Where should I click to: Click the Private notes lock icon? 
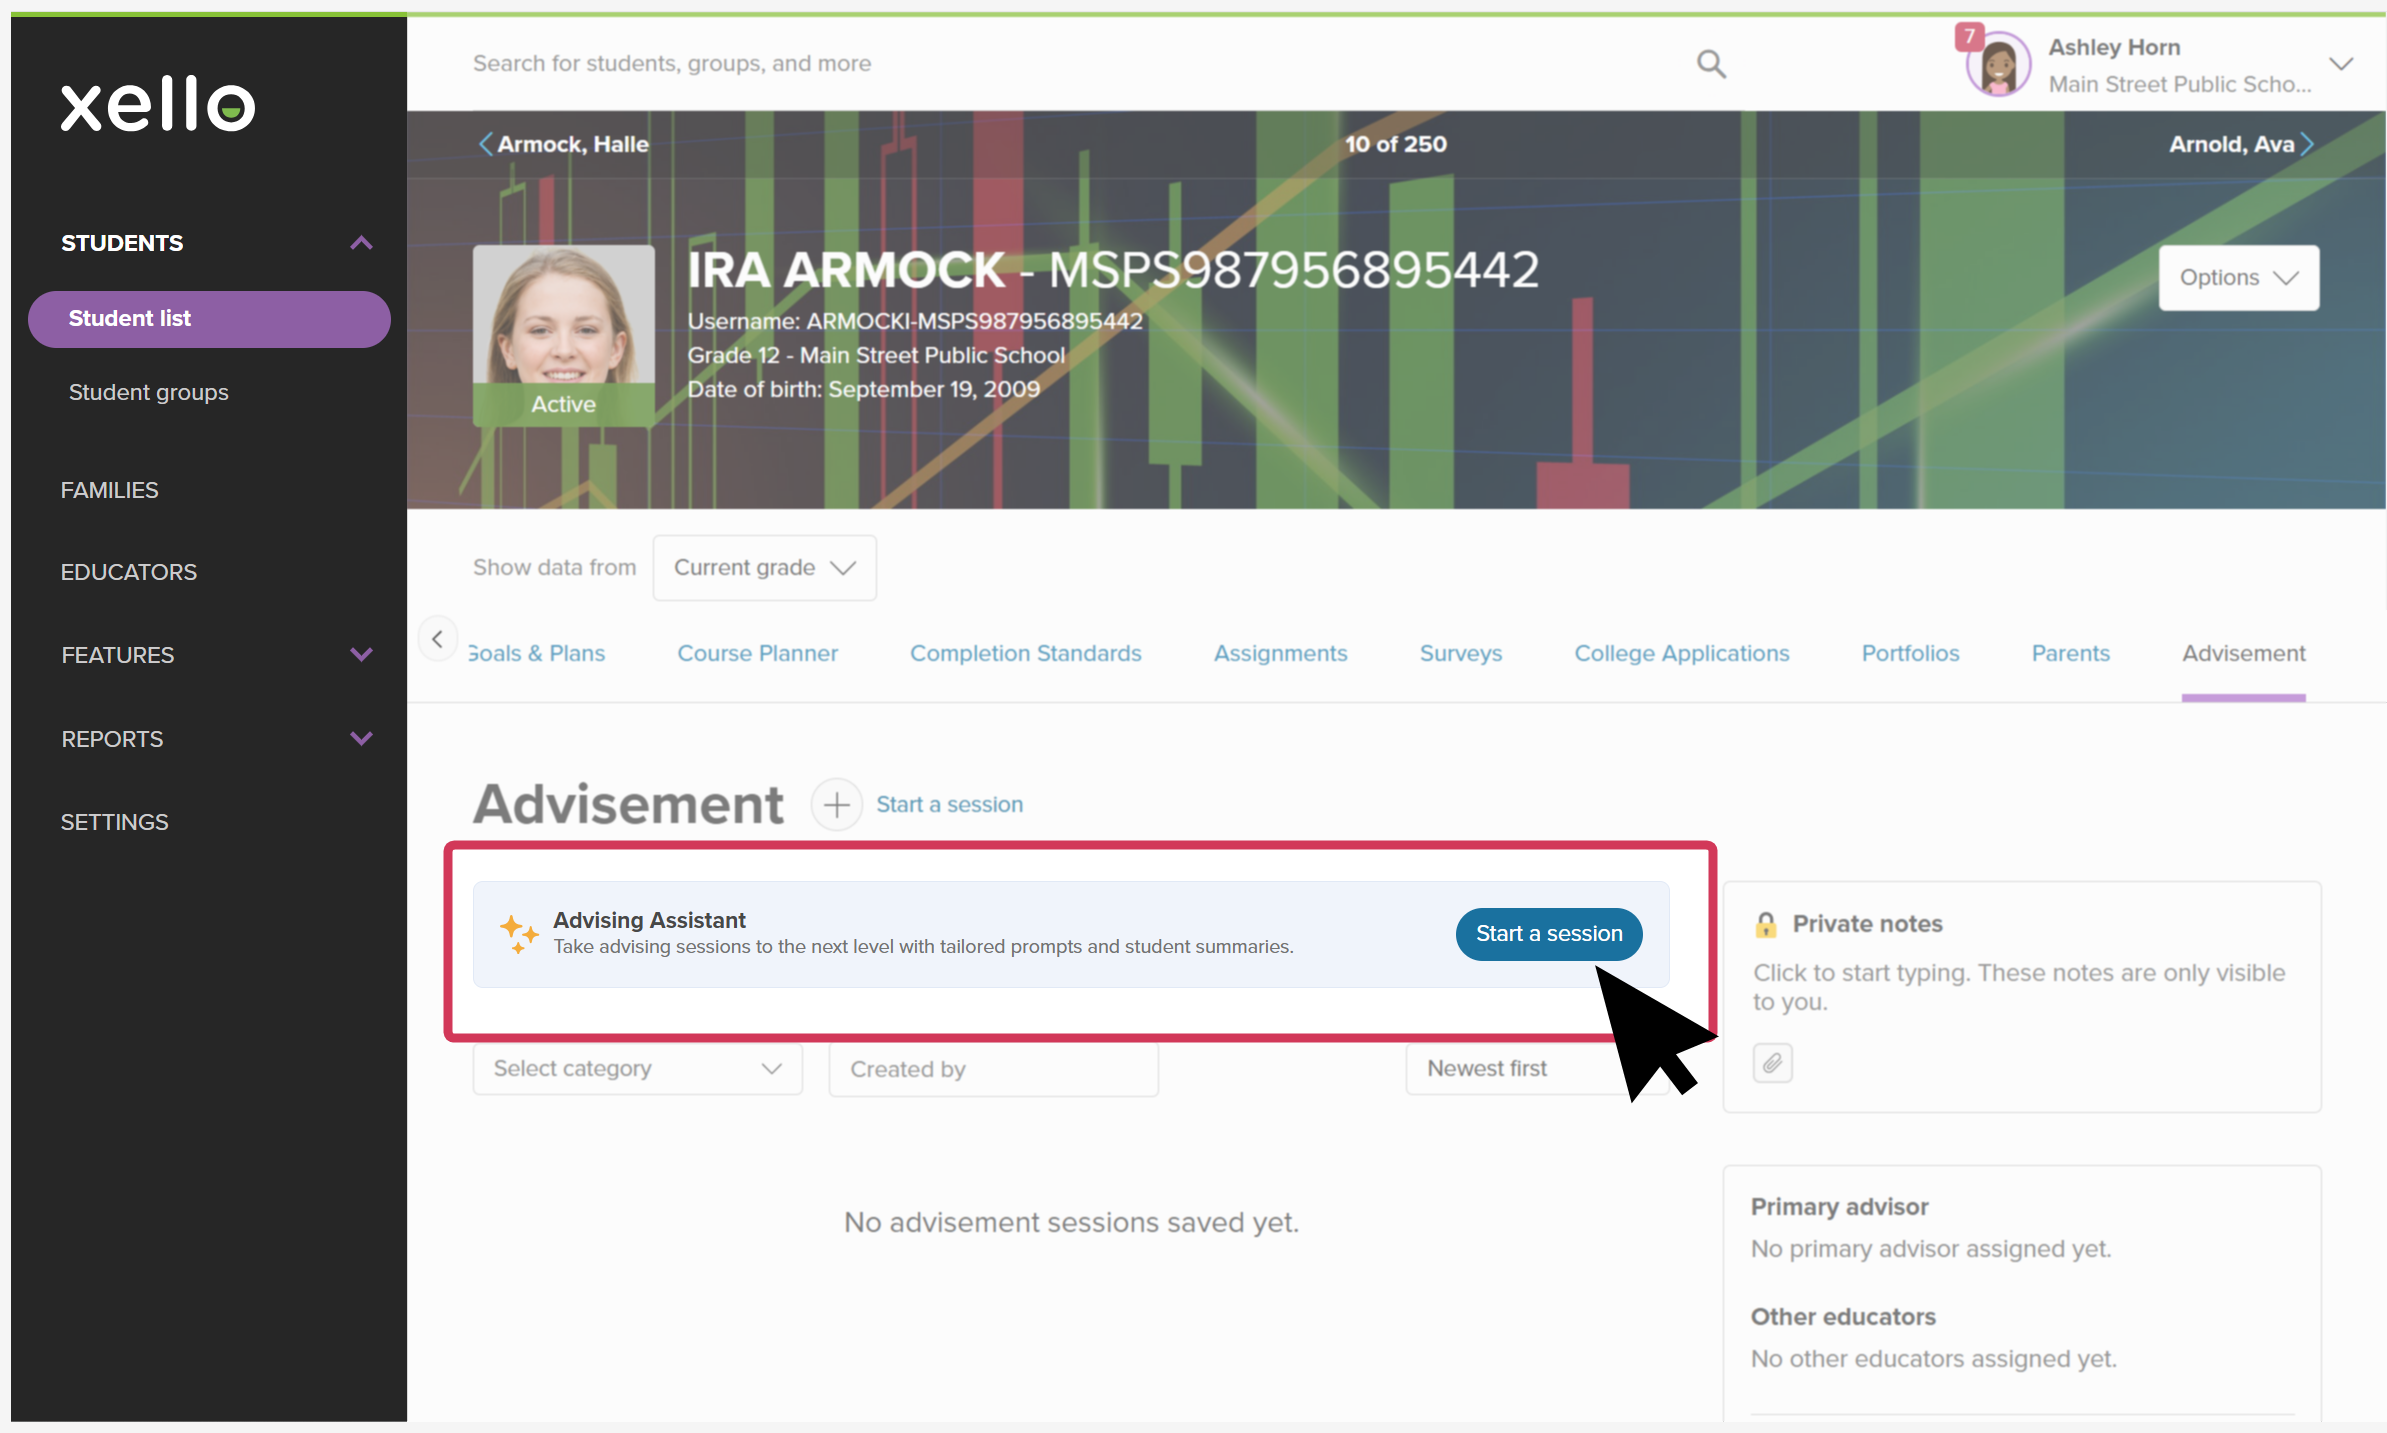[1766, 924]
